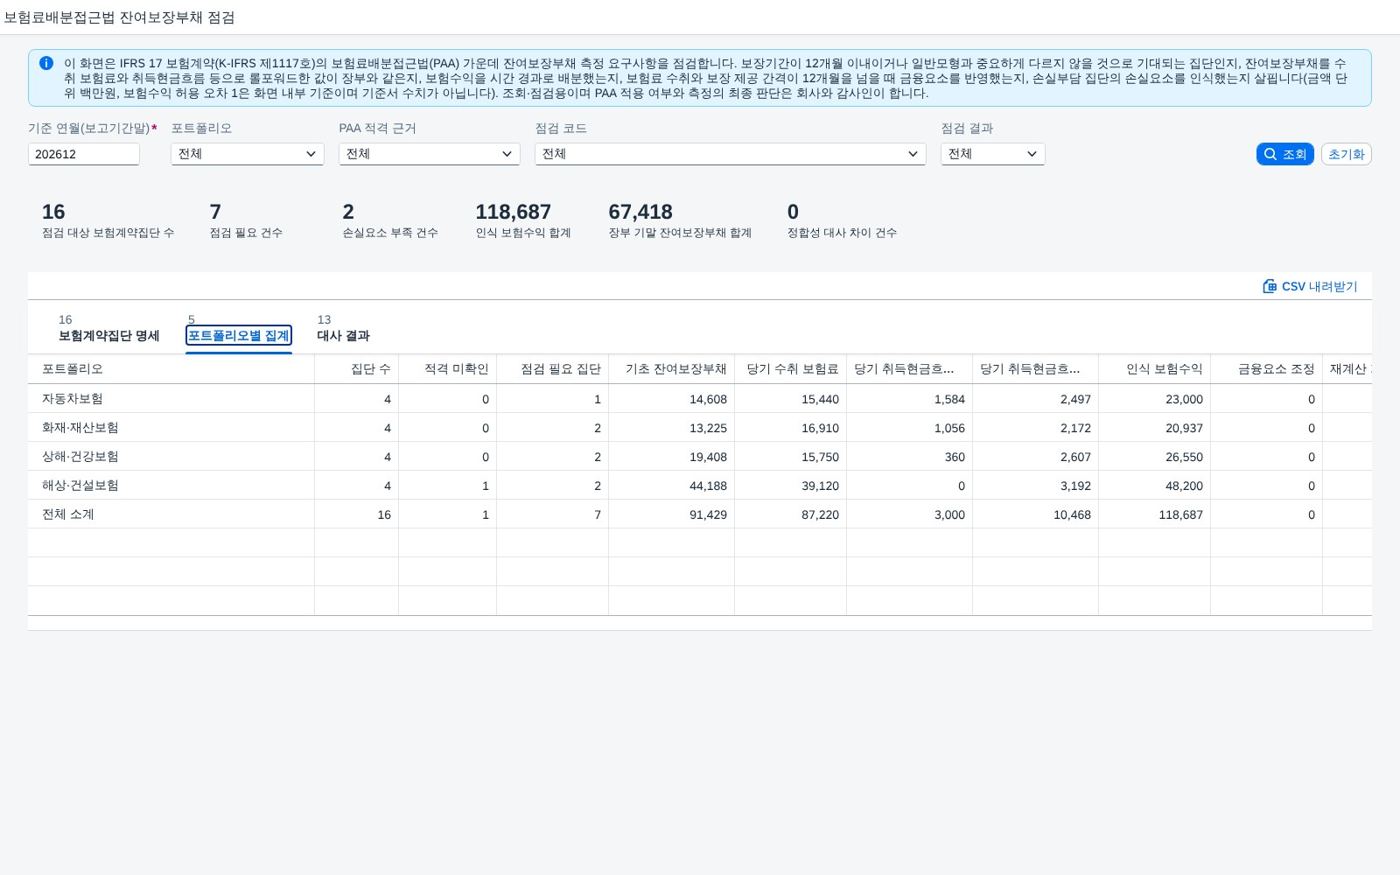Screen dimensions: 1400x875
Task: Click the CSV 내려받기 link
Action: coord(1310,286)
